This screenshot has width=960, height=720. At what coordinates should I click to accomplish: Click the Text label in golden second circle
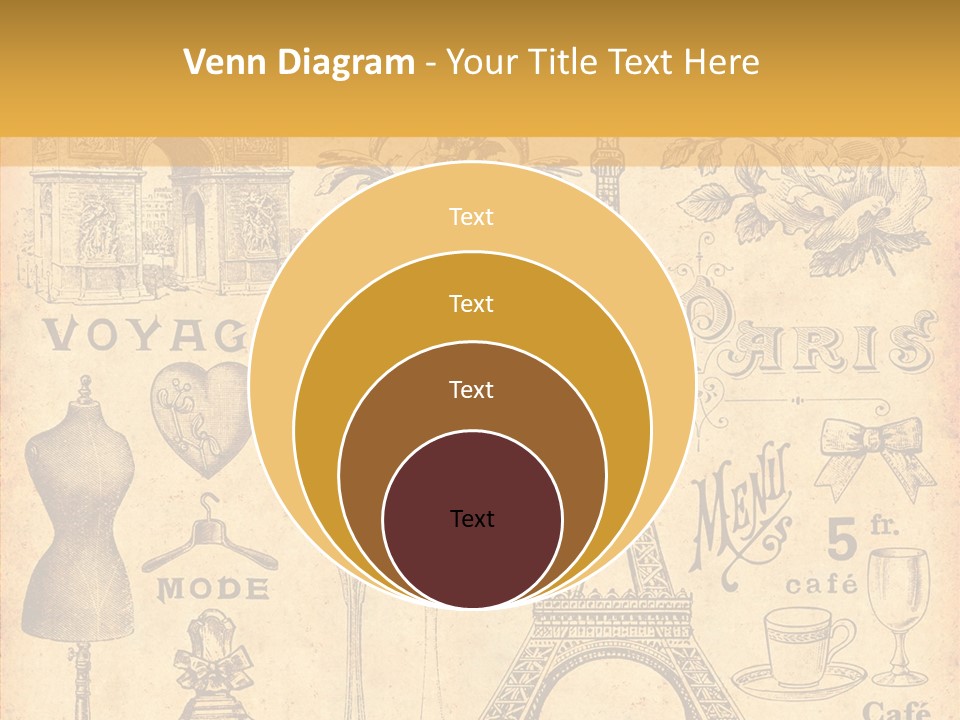(471, 304)
